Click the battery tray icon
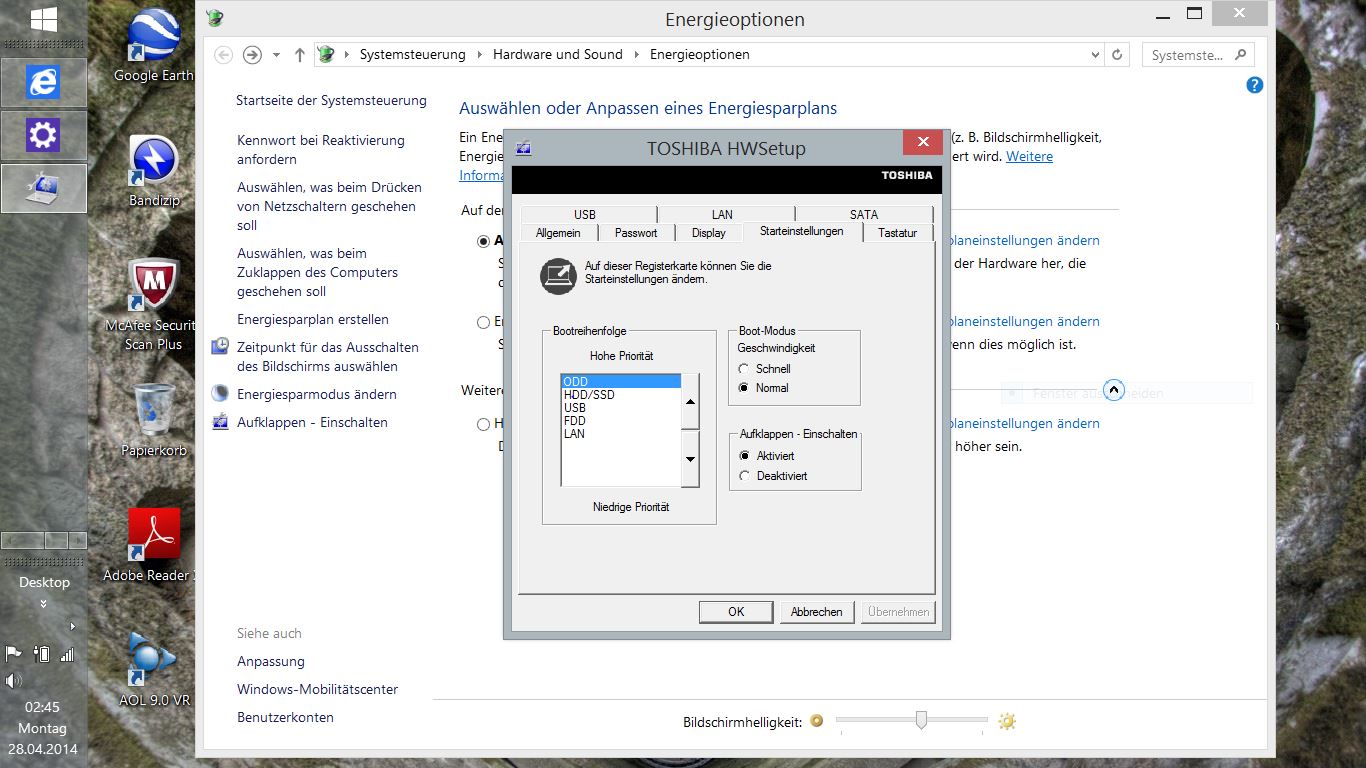1366x768 pixels. 41,654
